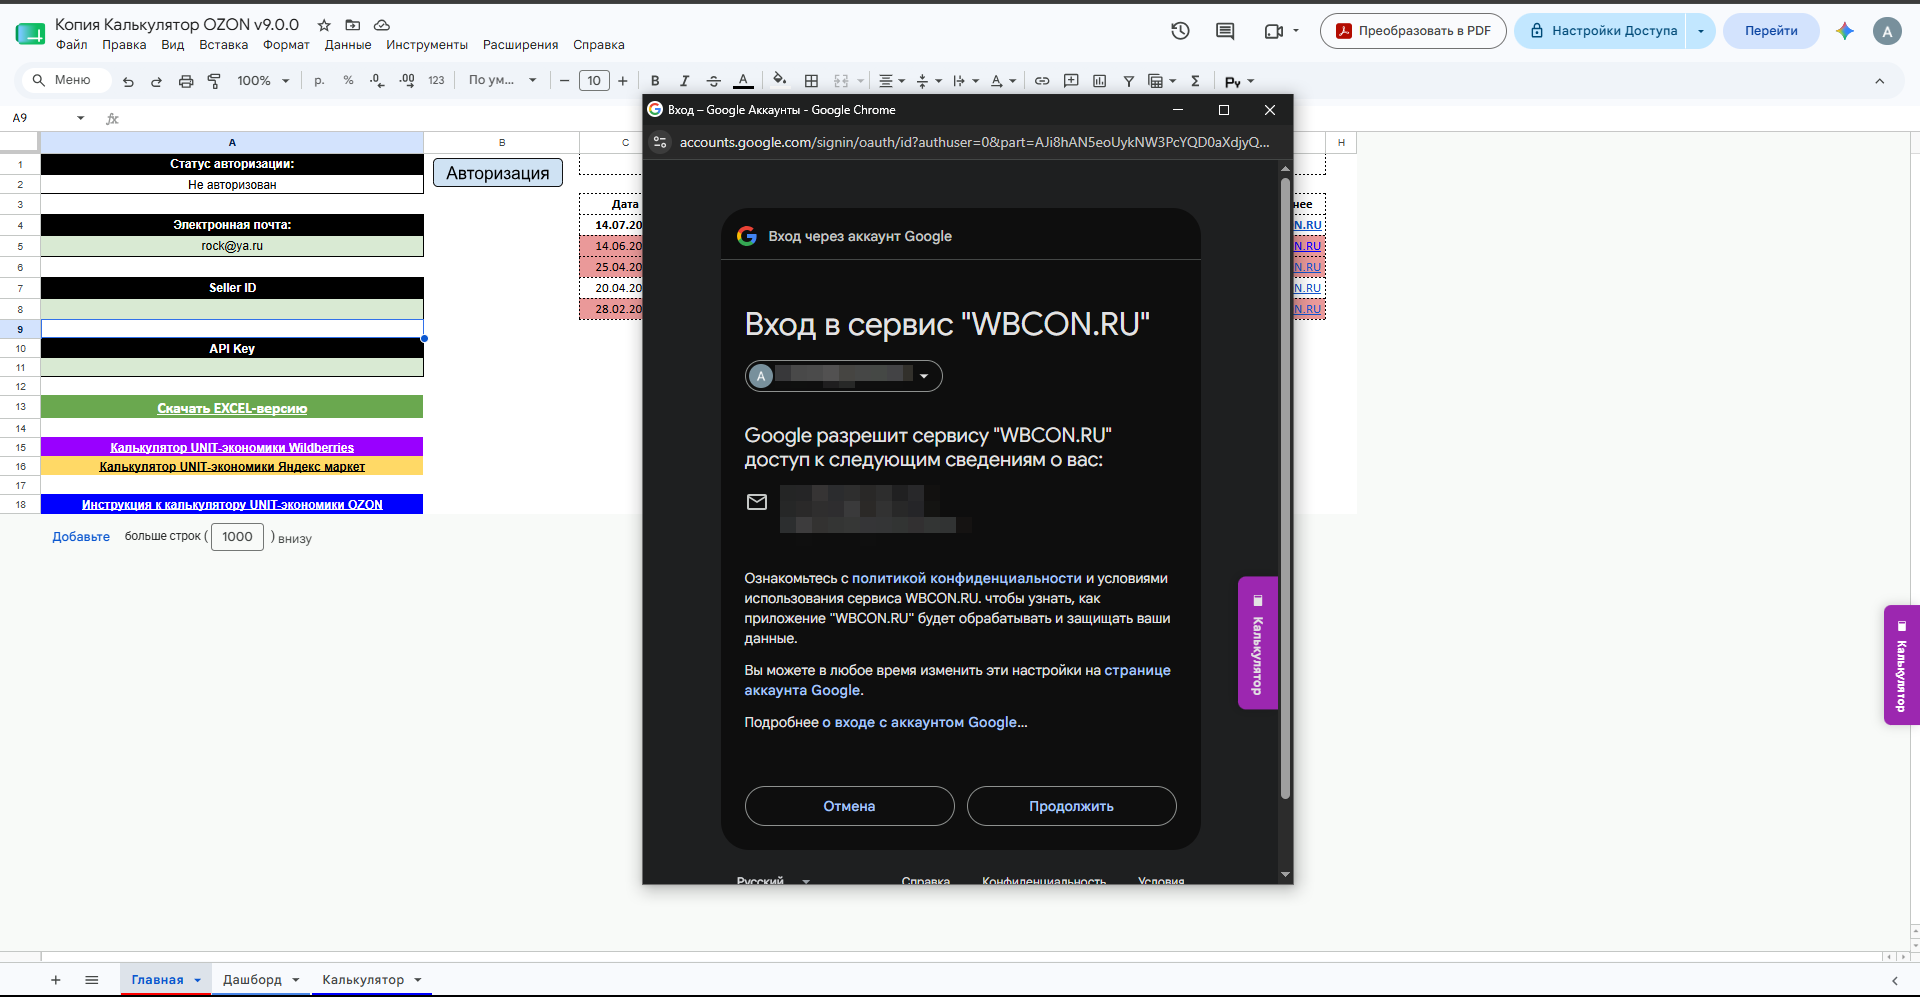The image size is (1920, 997).
Task: Redo the action in Sheets toolbar
Action: pyautogui.click(x=156, y=81)
